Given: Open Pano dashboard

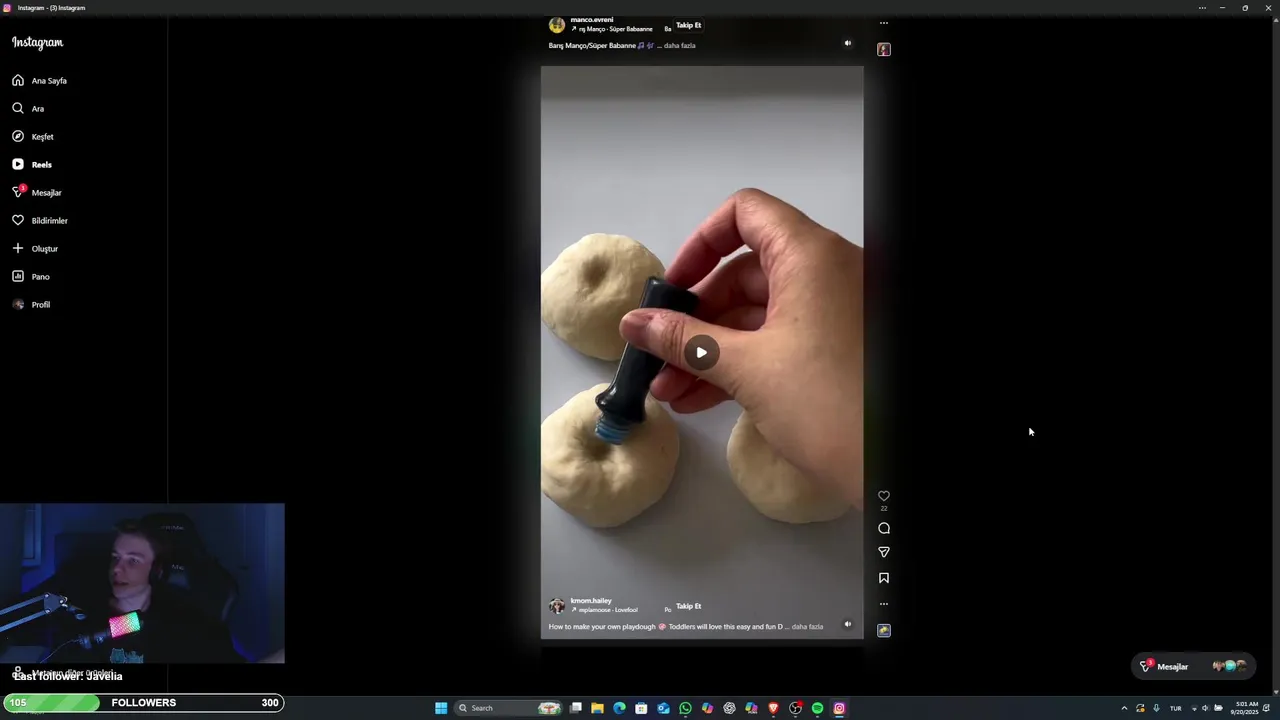Looking at the screenshot, I should pyautogui.click(x=31, y=277).
